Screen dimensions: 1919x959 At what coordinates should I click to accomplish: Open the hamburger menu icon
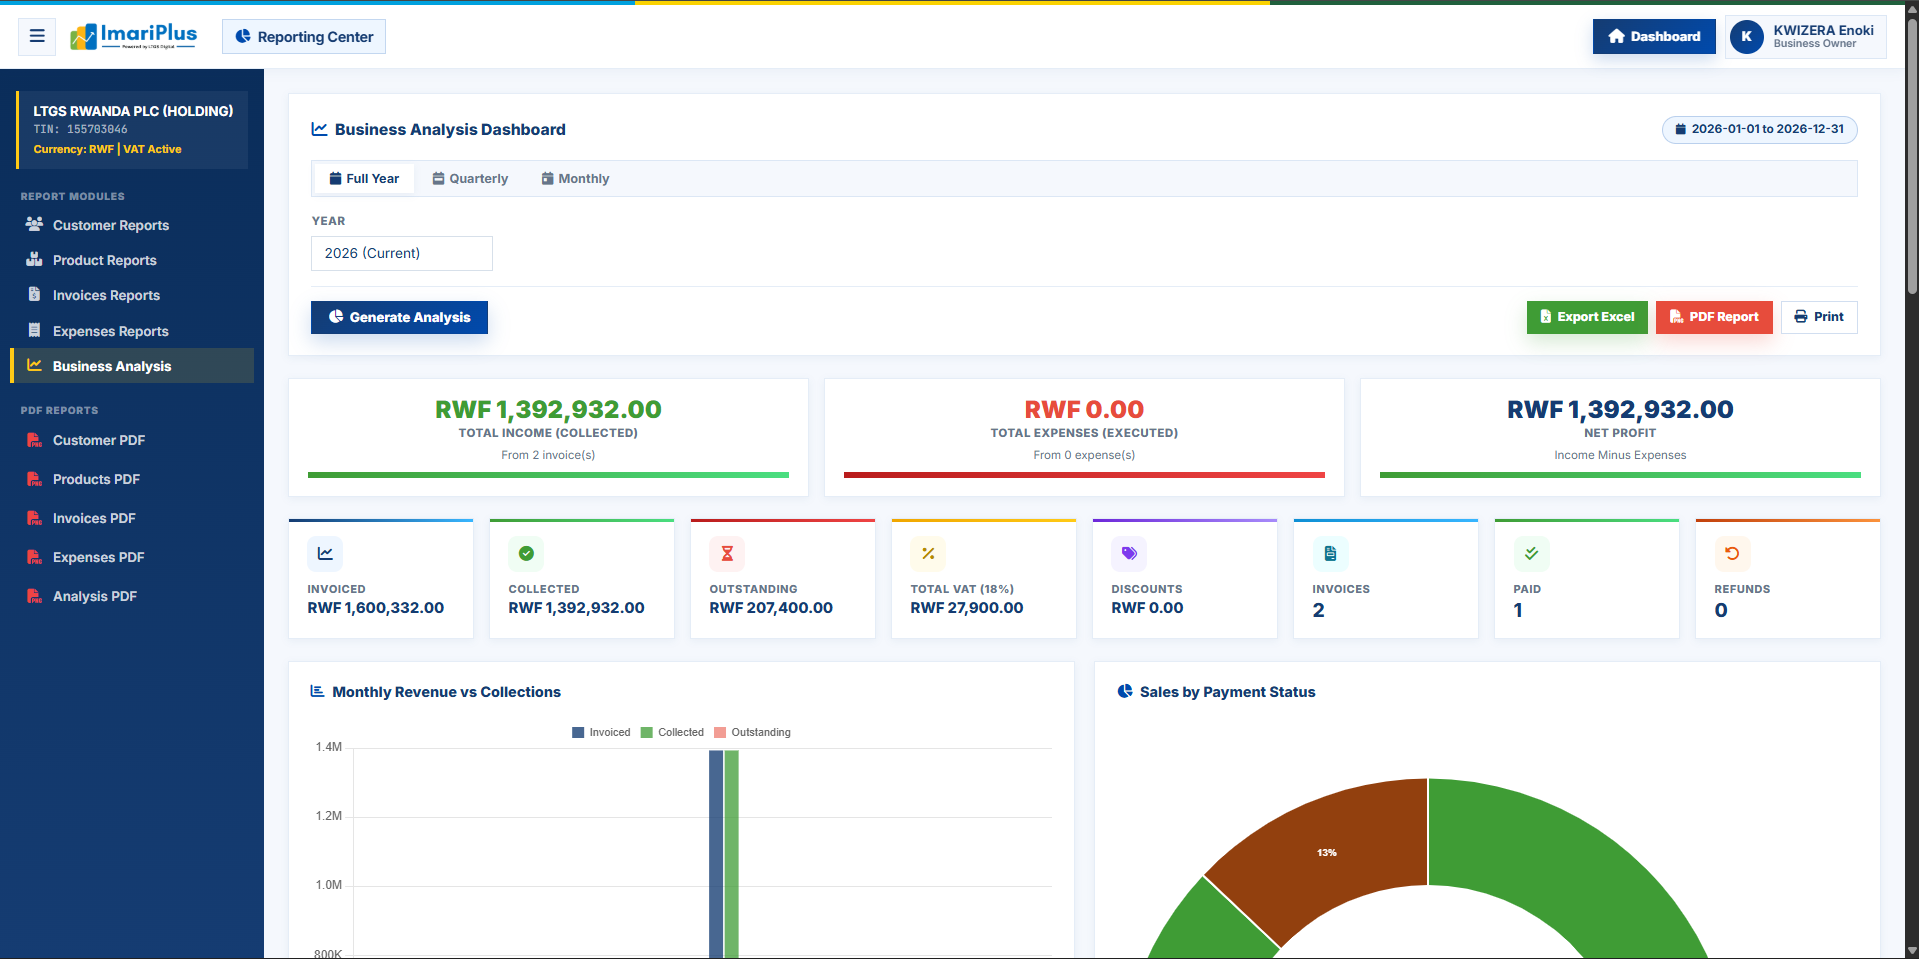37,36
